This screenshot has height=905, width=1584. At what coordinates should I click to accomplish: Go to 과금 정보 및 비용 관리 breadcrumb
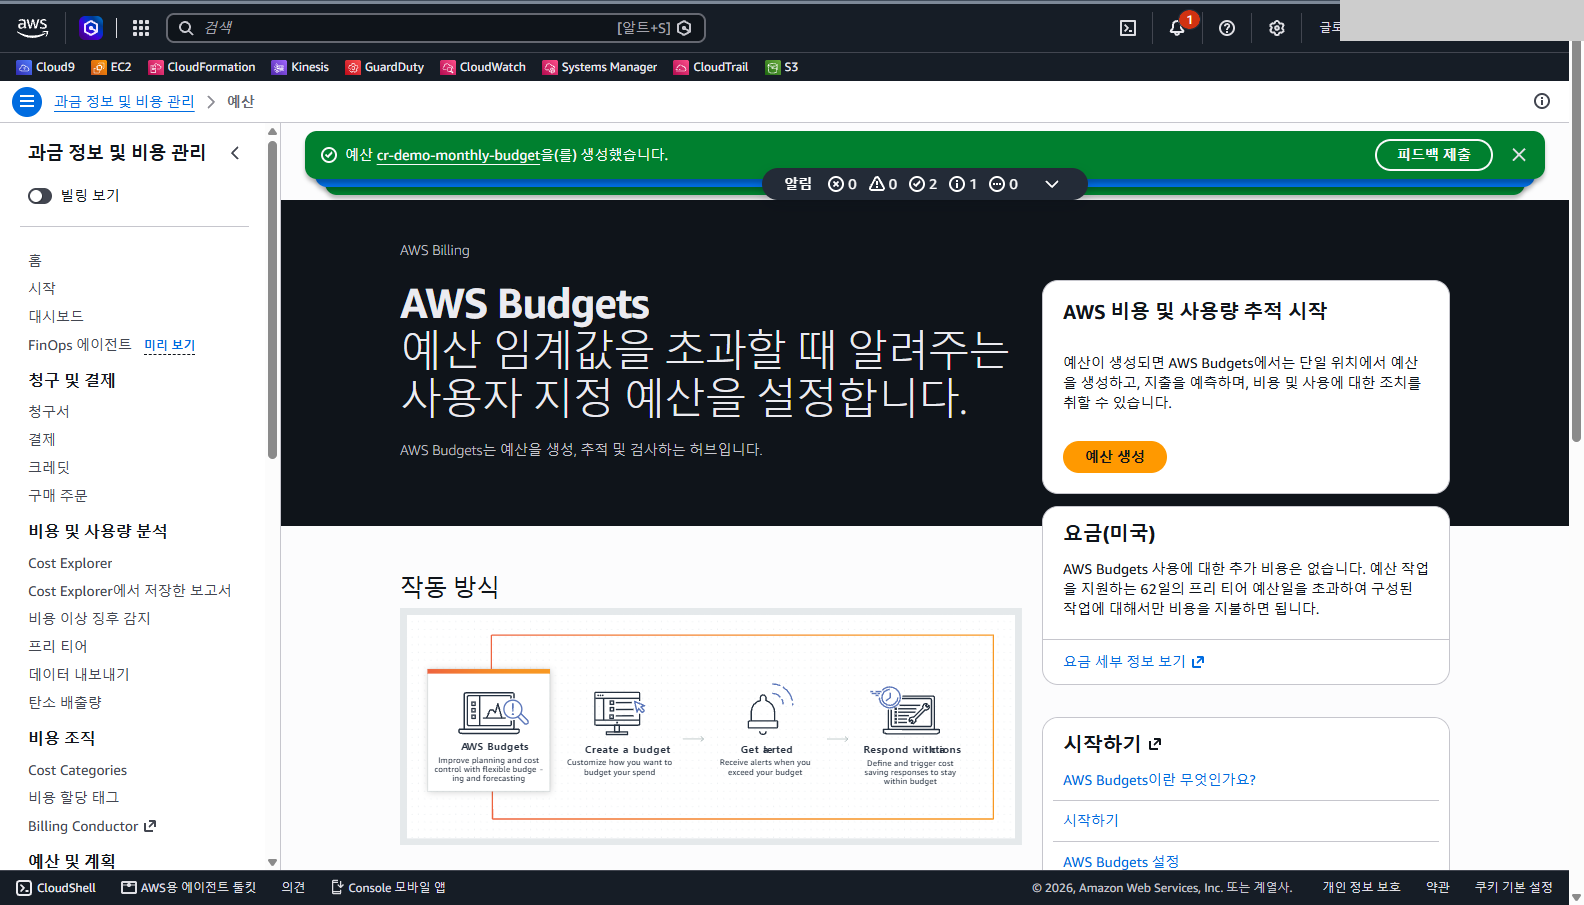(124, 101)
